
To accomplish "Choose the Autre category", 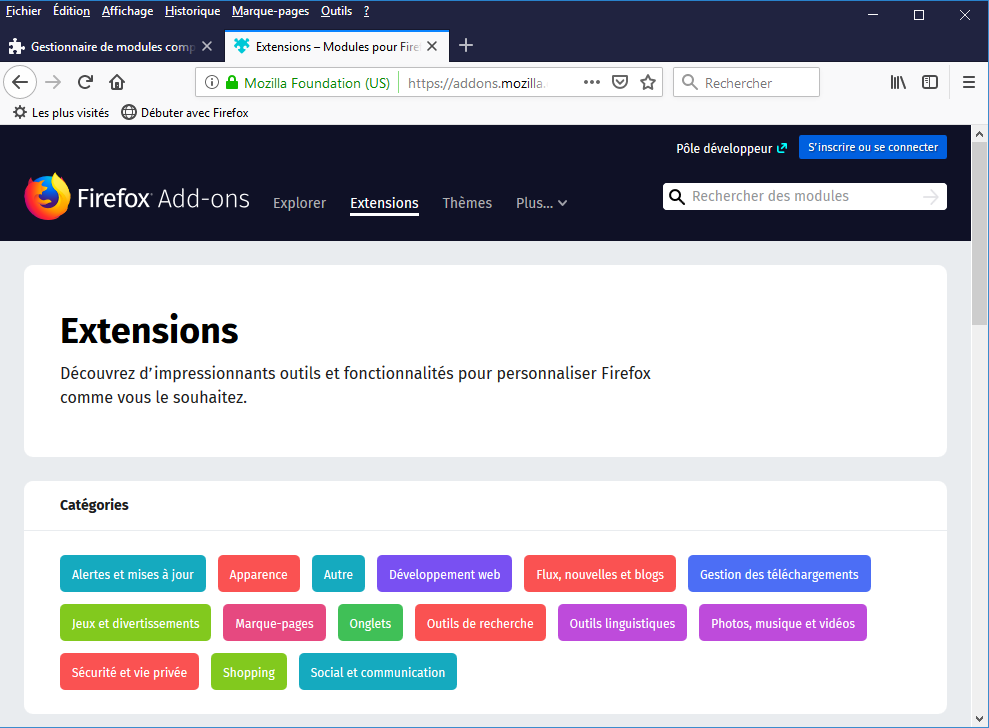I will pos(338,574).
